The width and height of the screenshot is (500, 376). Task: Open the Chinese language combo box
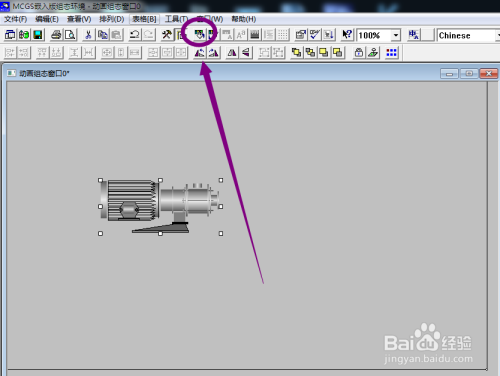(x=469, y=35)
